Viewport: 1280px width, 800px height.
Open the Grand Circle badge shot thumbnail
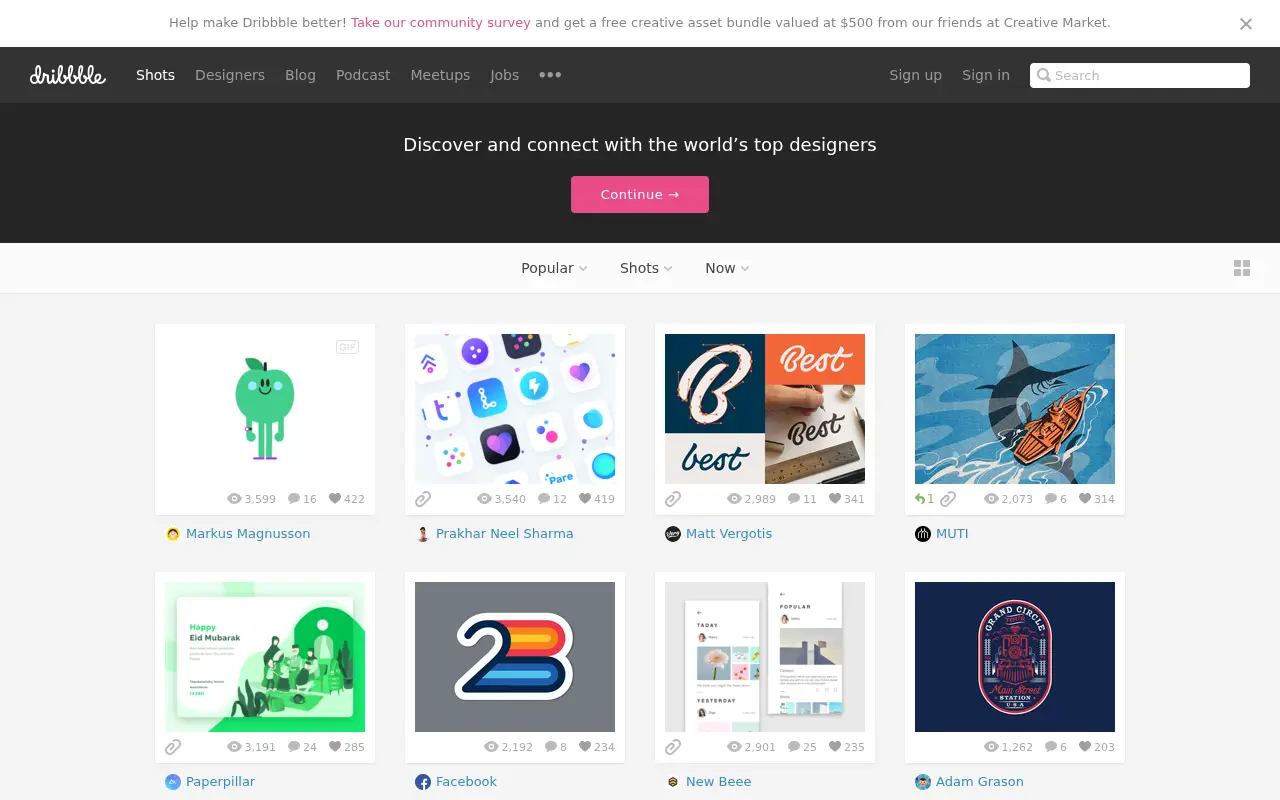pyautogui.click(x=1015, y=657)
